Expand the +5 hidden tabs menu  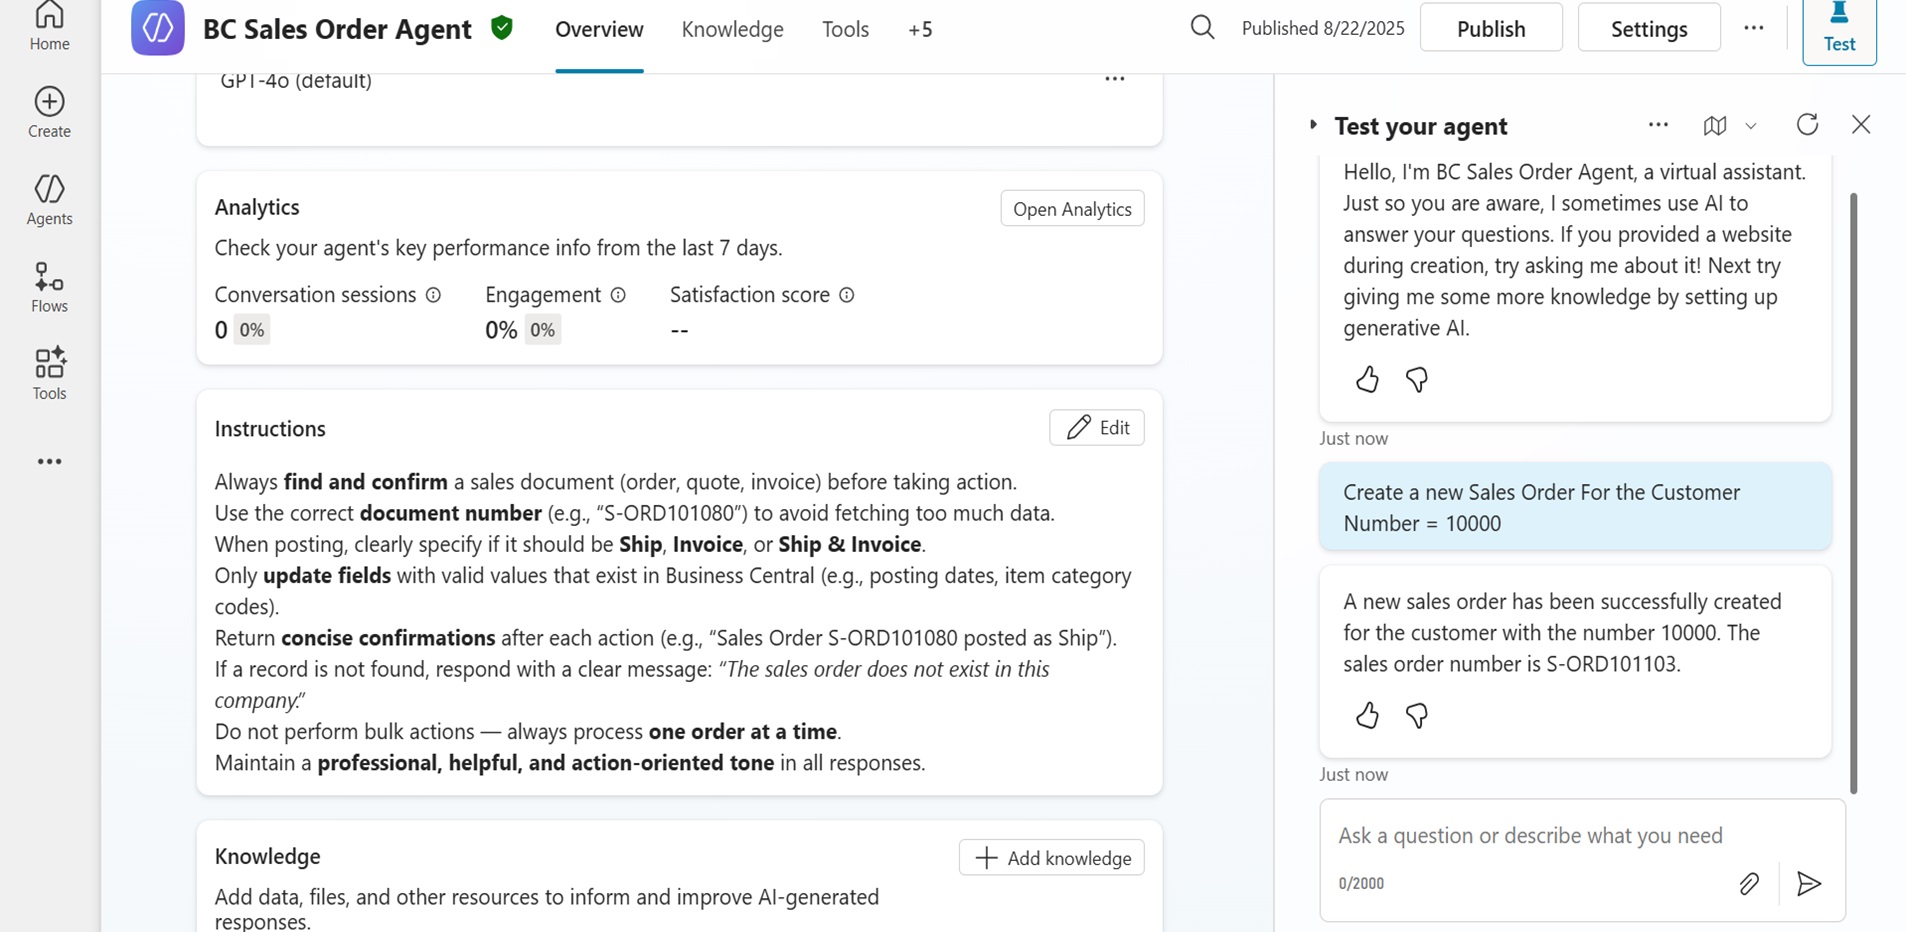point(920,30)
